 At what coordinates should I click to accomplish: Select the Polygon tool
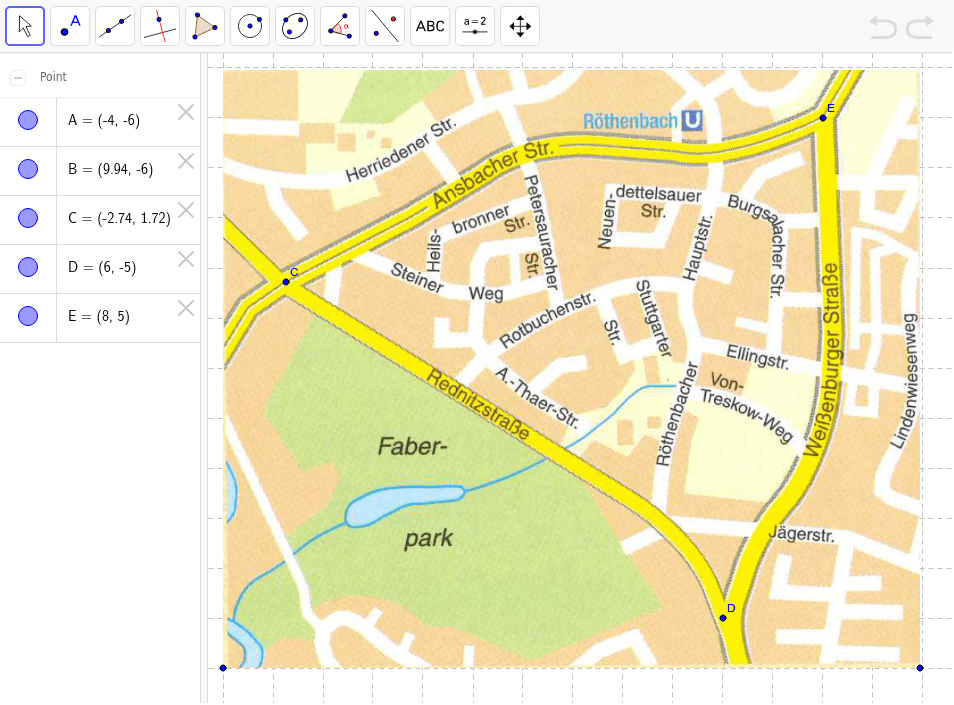pyautogui.click(x=205, y=26)
